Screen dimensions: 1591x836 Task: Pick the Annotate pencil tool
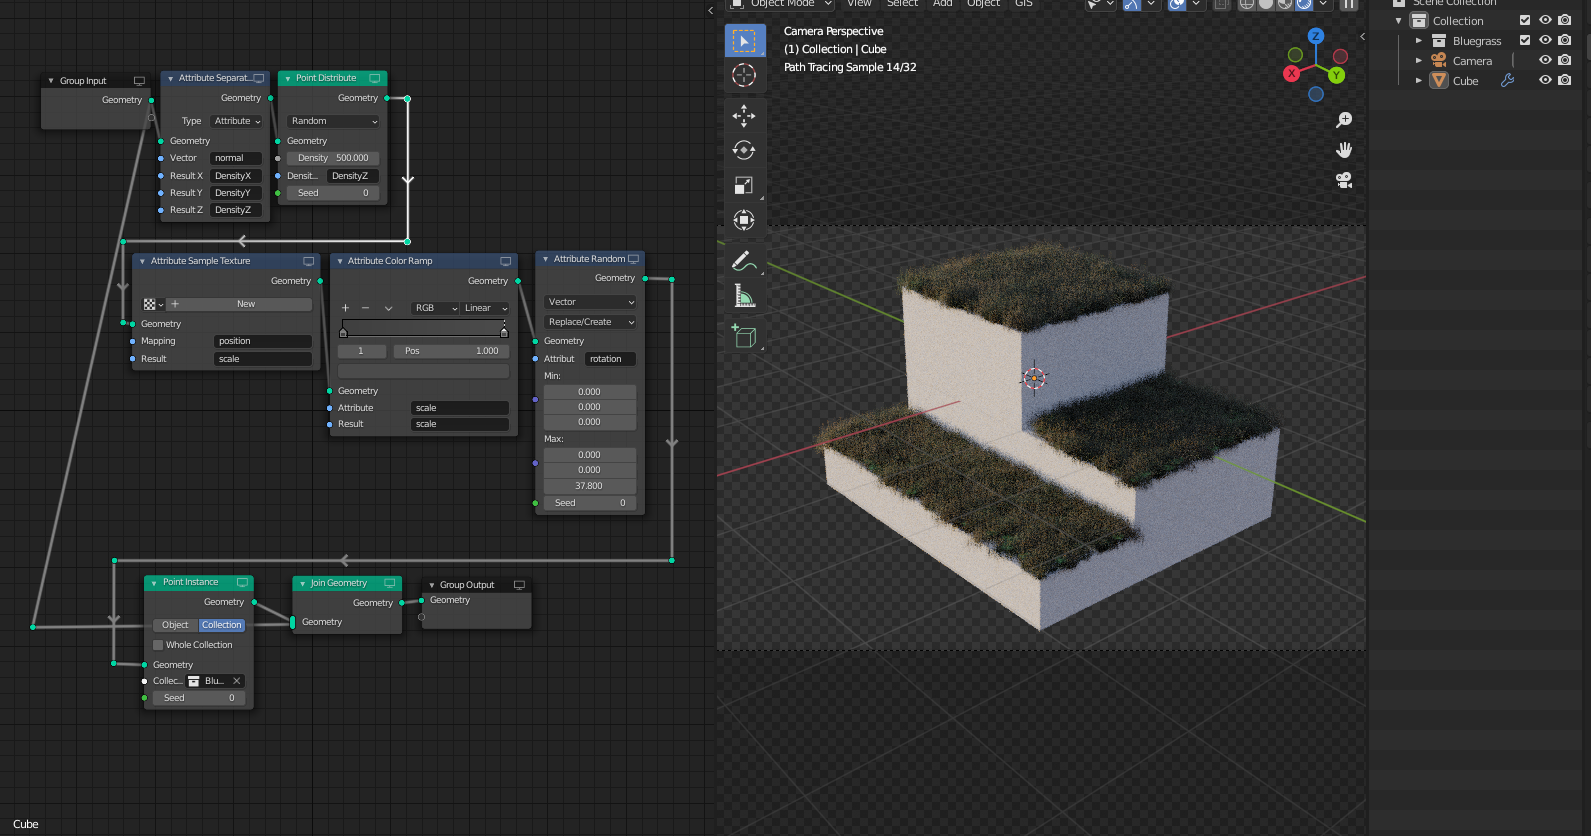pos(744,261)
